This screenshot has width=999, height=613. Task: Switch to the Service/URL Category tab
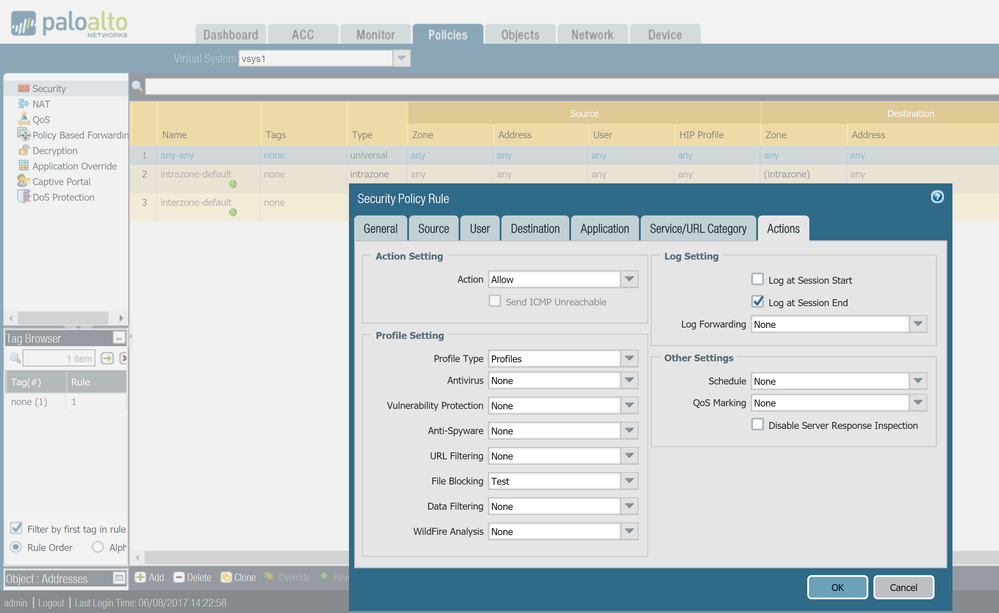(697, 228)
